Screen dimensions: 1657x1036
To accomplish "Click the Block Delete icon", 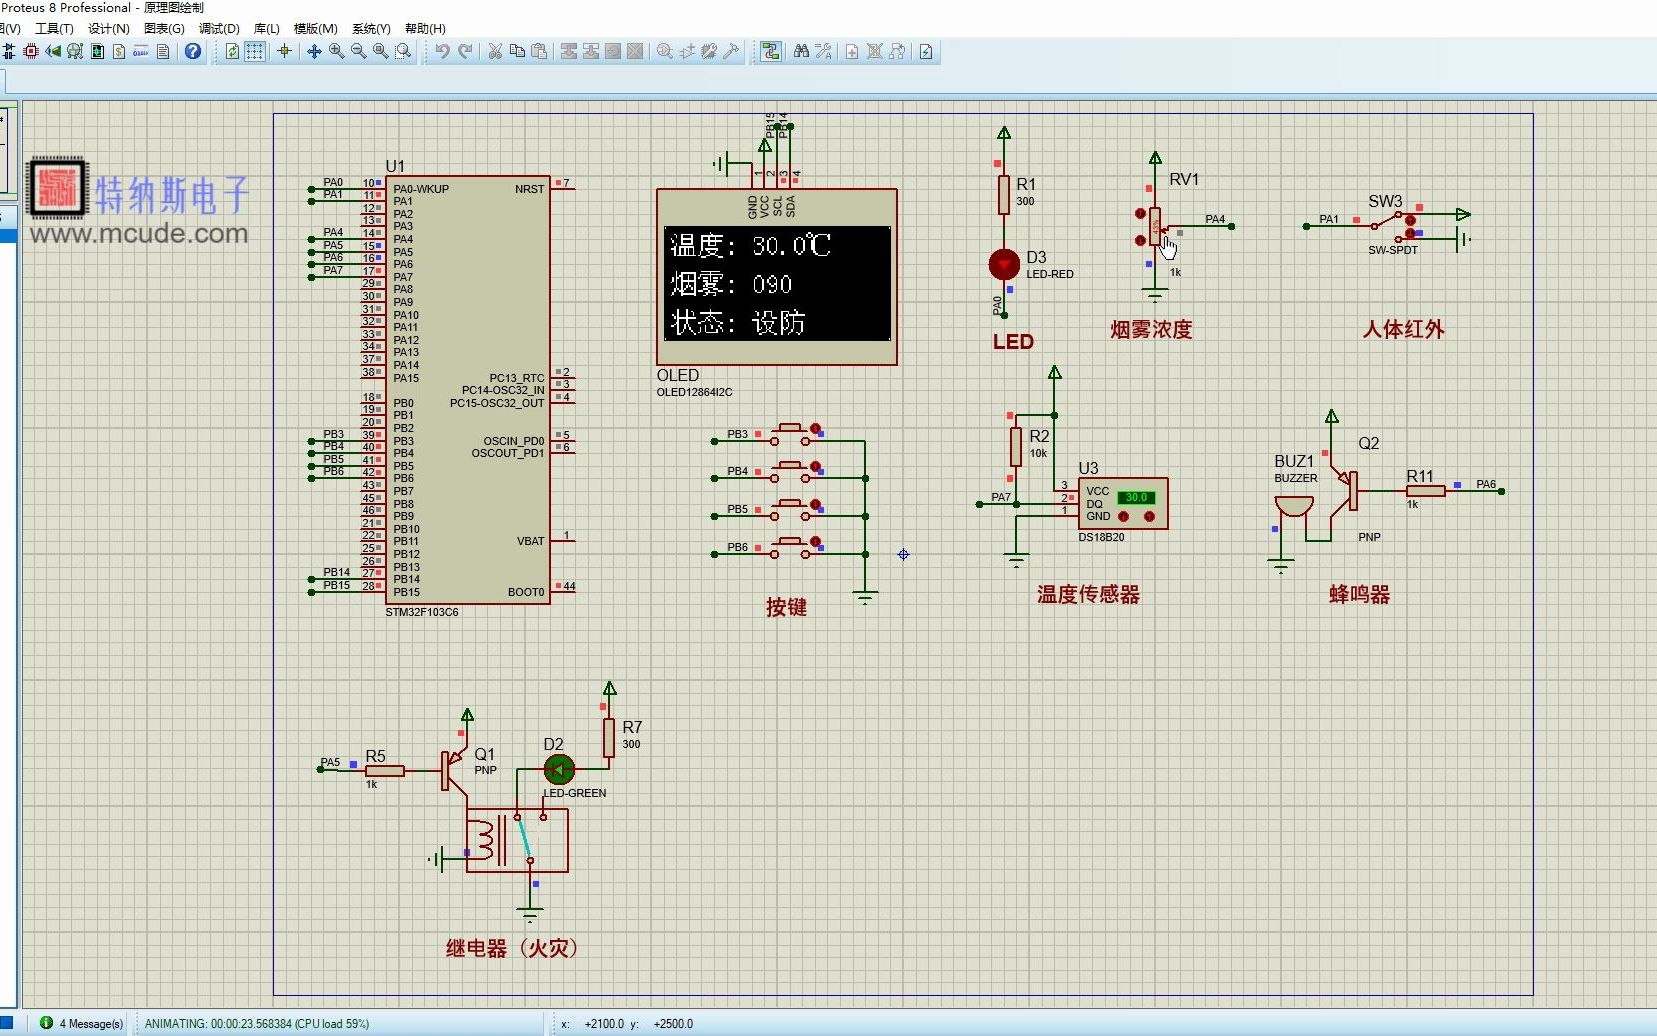I will tap(635, 51).
